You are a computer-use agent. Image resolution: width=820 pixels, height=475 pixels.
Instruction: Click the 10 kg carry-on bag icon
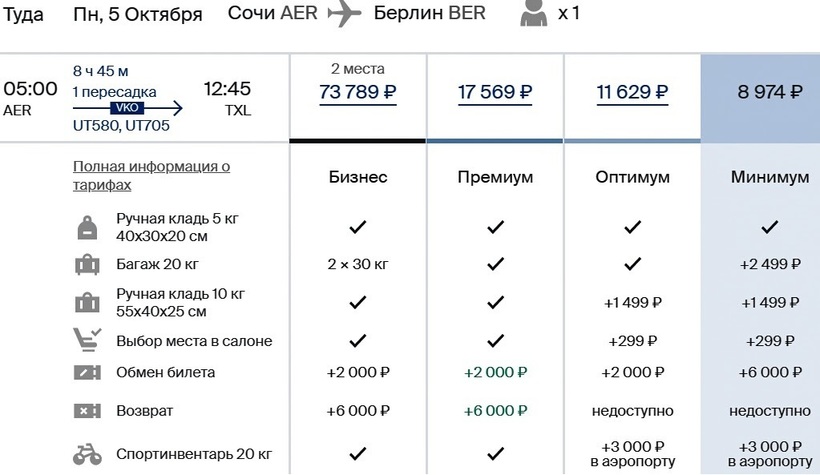[x=87, y=303]
